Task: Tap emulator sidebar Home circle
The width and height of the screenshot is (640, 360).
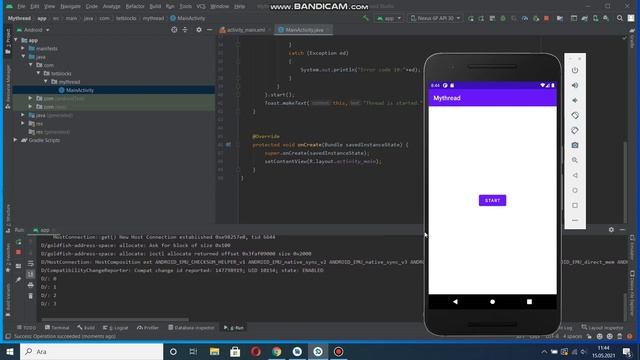Action: point(575,191)
